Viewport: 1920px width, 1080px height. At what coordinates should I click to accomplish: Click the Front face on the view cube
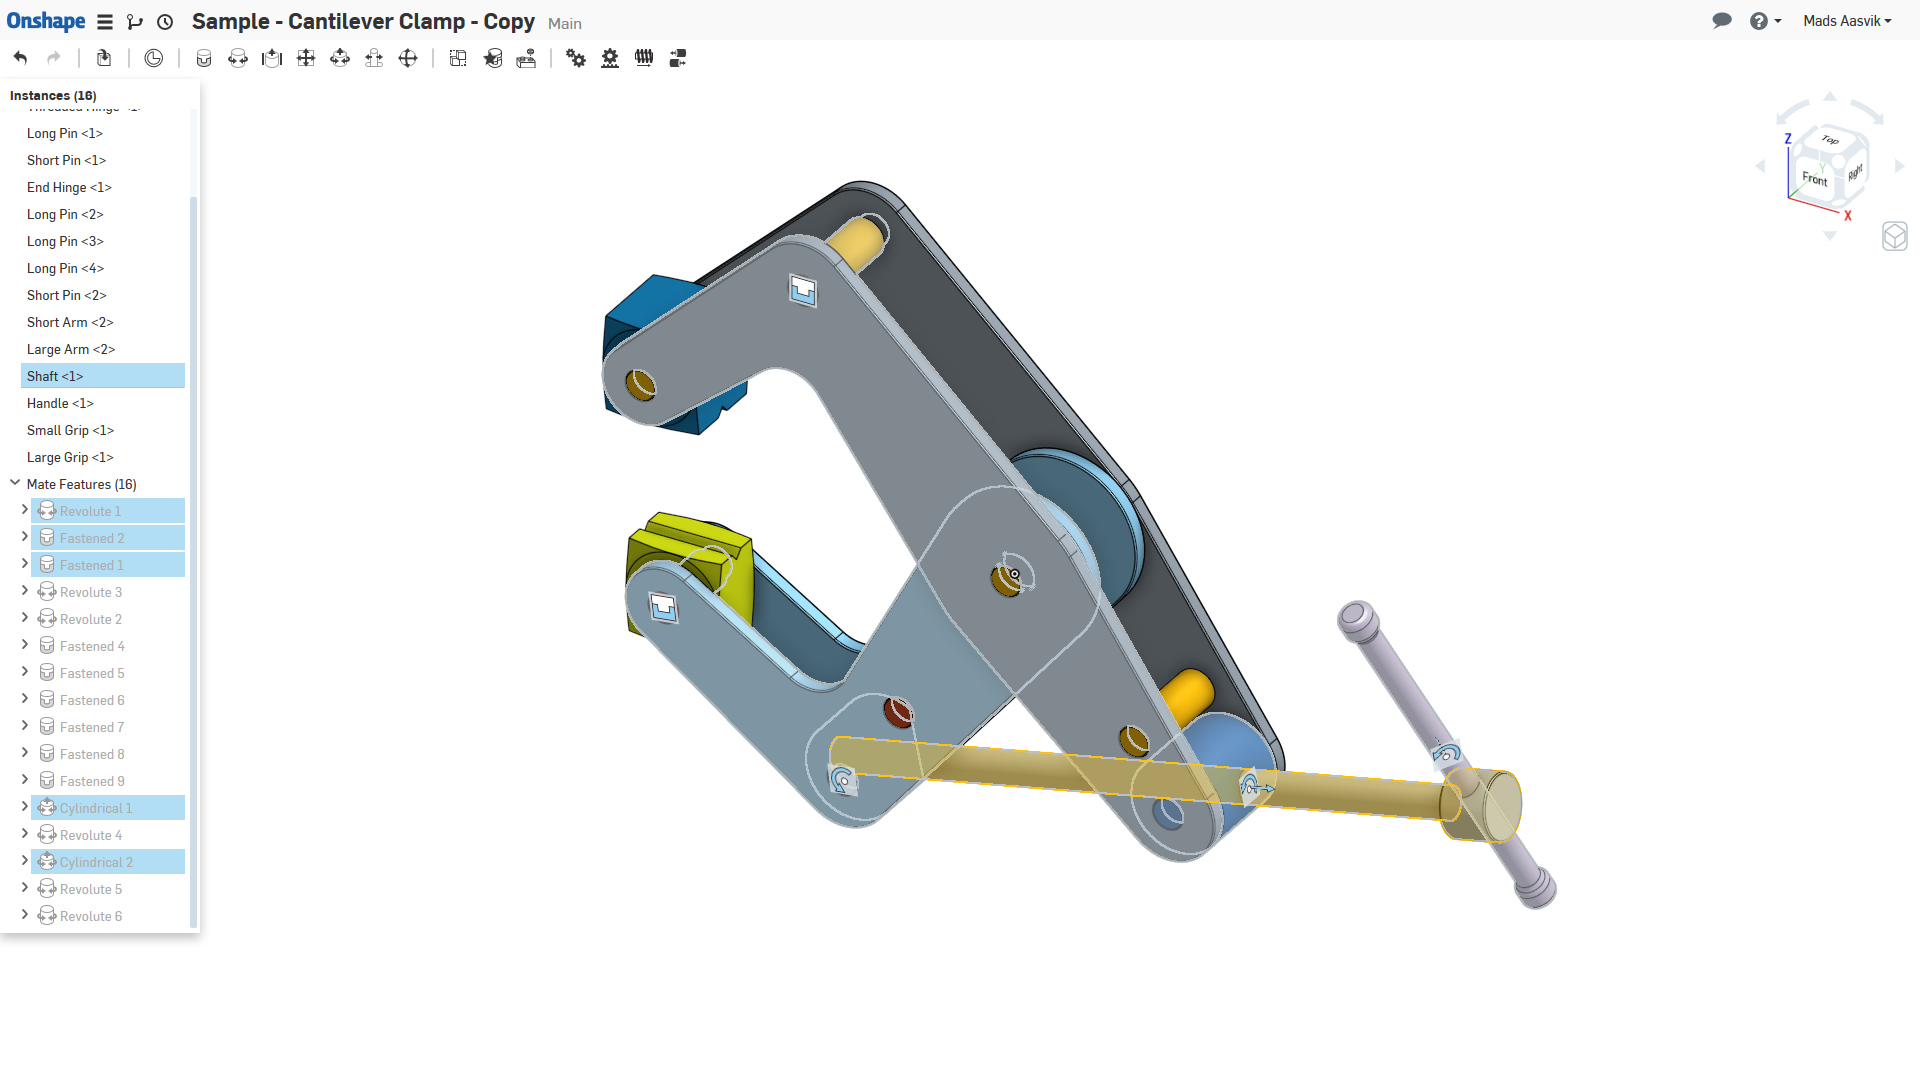[1815, 178]
